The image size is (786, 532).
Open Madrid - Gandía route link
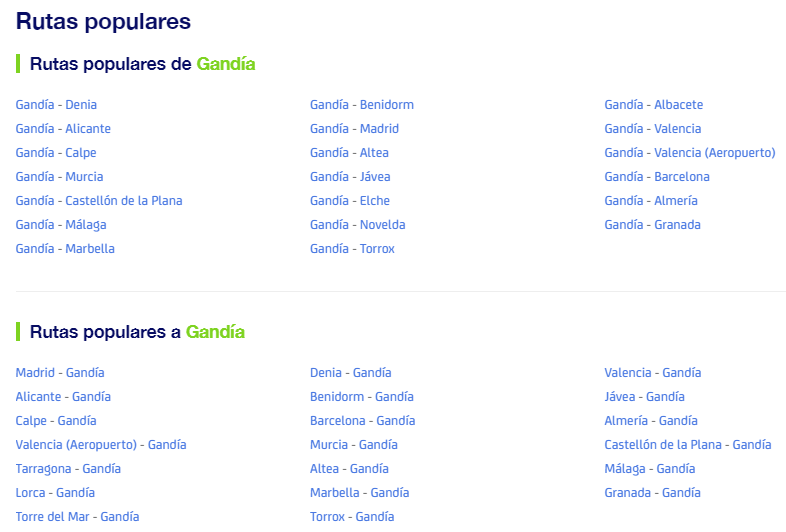point(60,373)
